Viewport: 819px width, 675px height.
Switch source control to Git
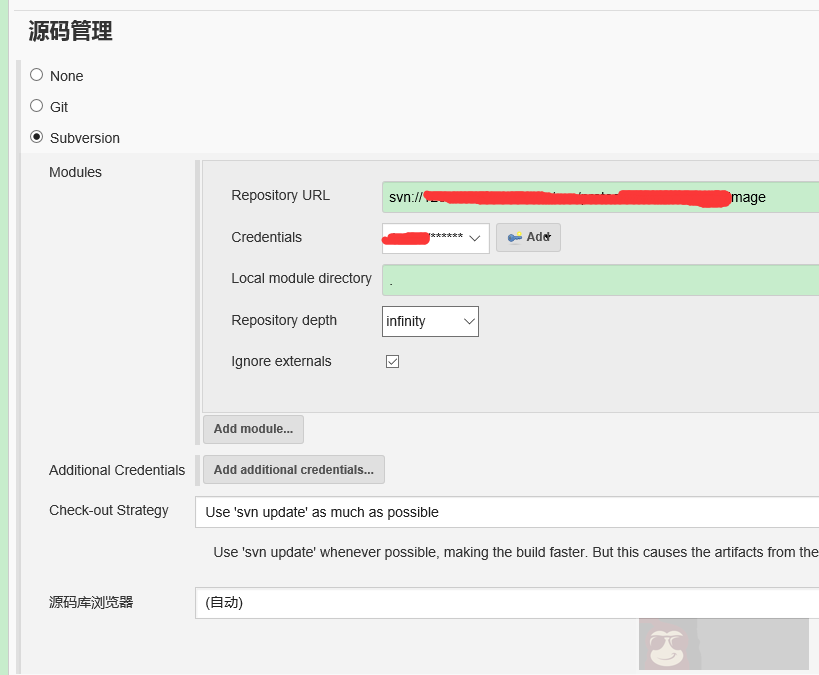coord(36,106)
